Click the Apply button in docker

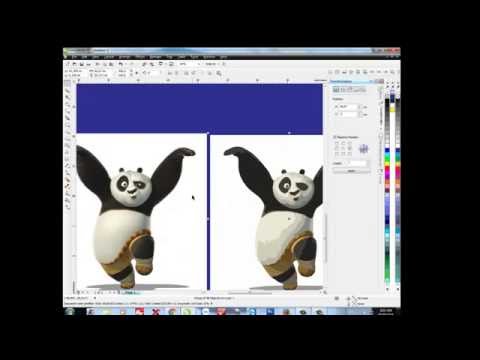(351, 171)
